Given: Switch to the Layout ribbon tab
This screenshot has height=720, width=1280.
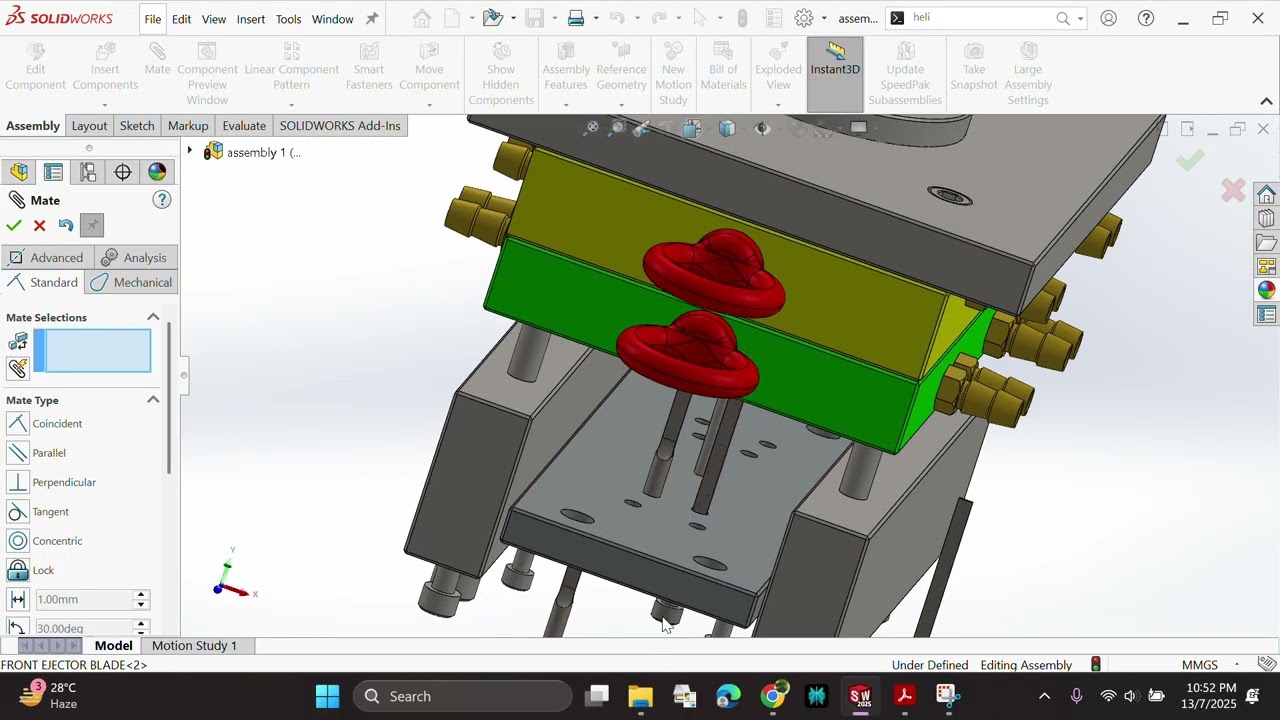Looking at the screenshot, I should coord(89,126).
